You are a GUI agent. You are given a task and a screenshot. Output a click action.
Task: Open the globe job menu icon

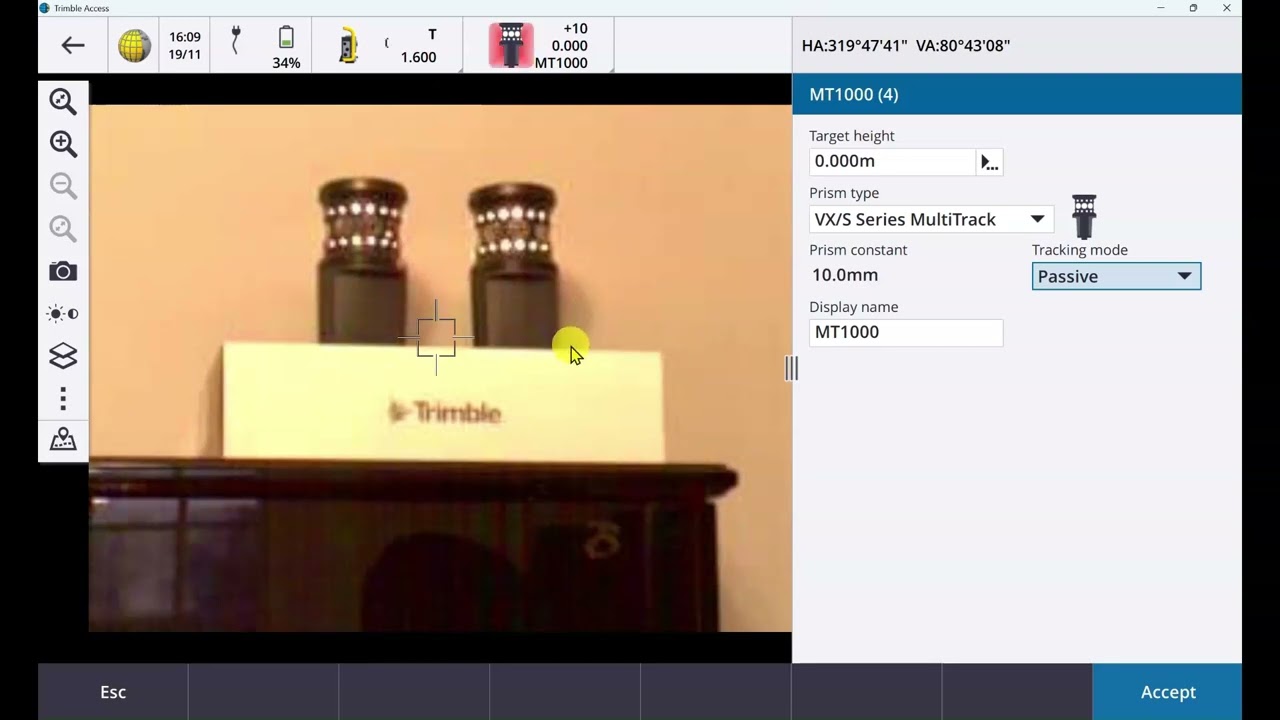coord(135,45)
